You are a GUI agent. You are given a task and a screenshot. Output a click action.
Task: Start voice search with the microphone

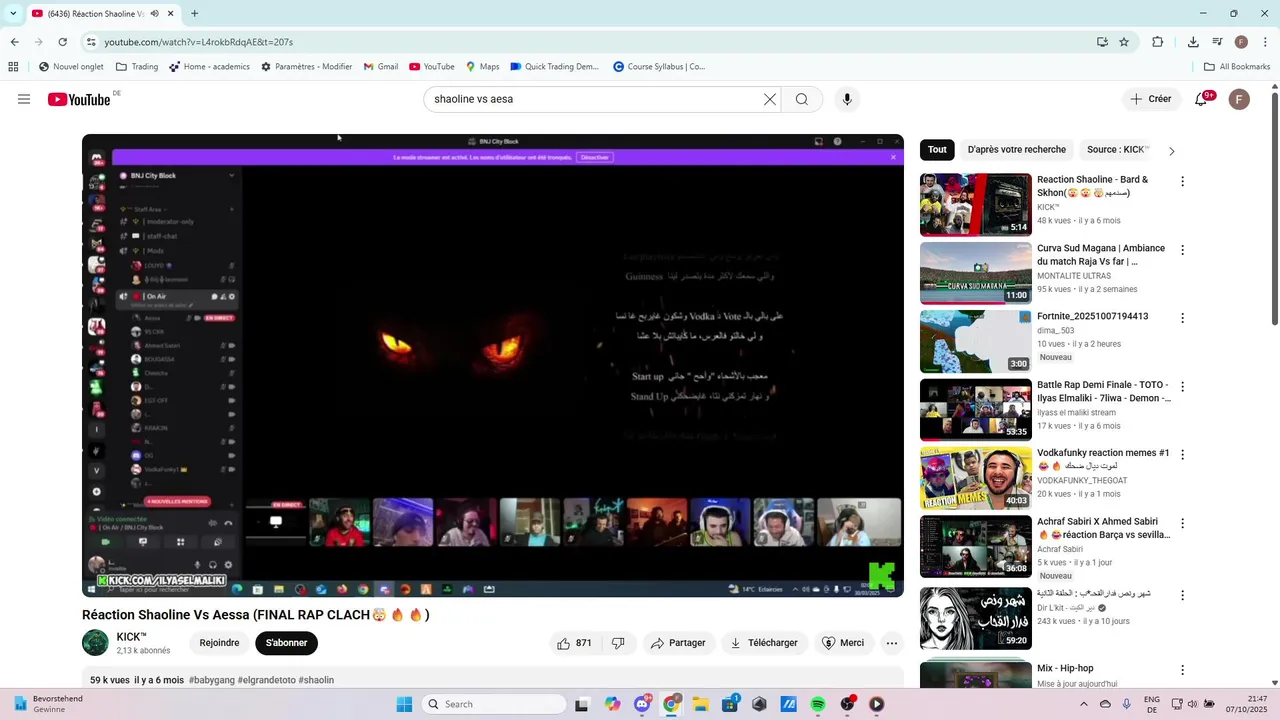[x=847, y=99]
